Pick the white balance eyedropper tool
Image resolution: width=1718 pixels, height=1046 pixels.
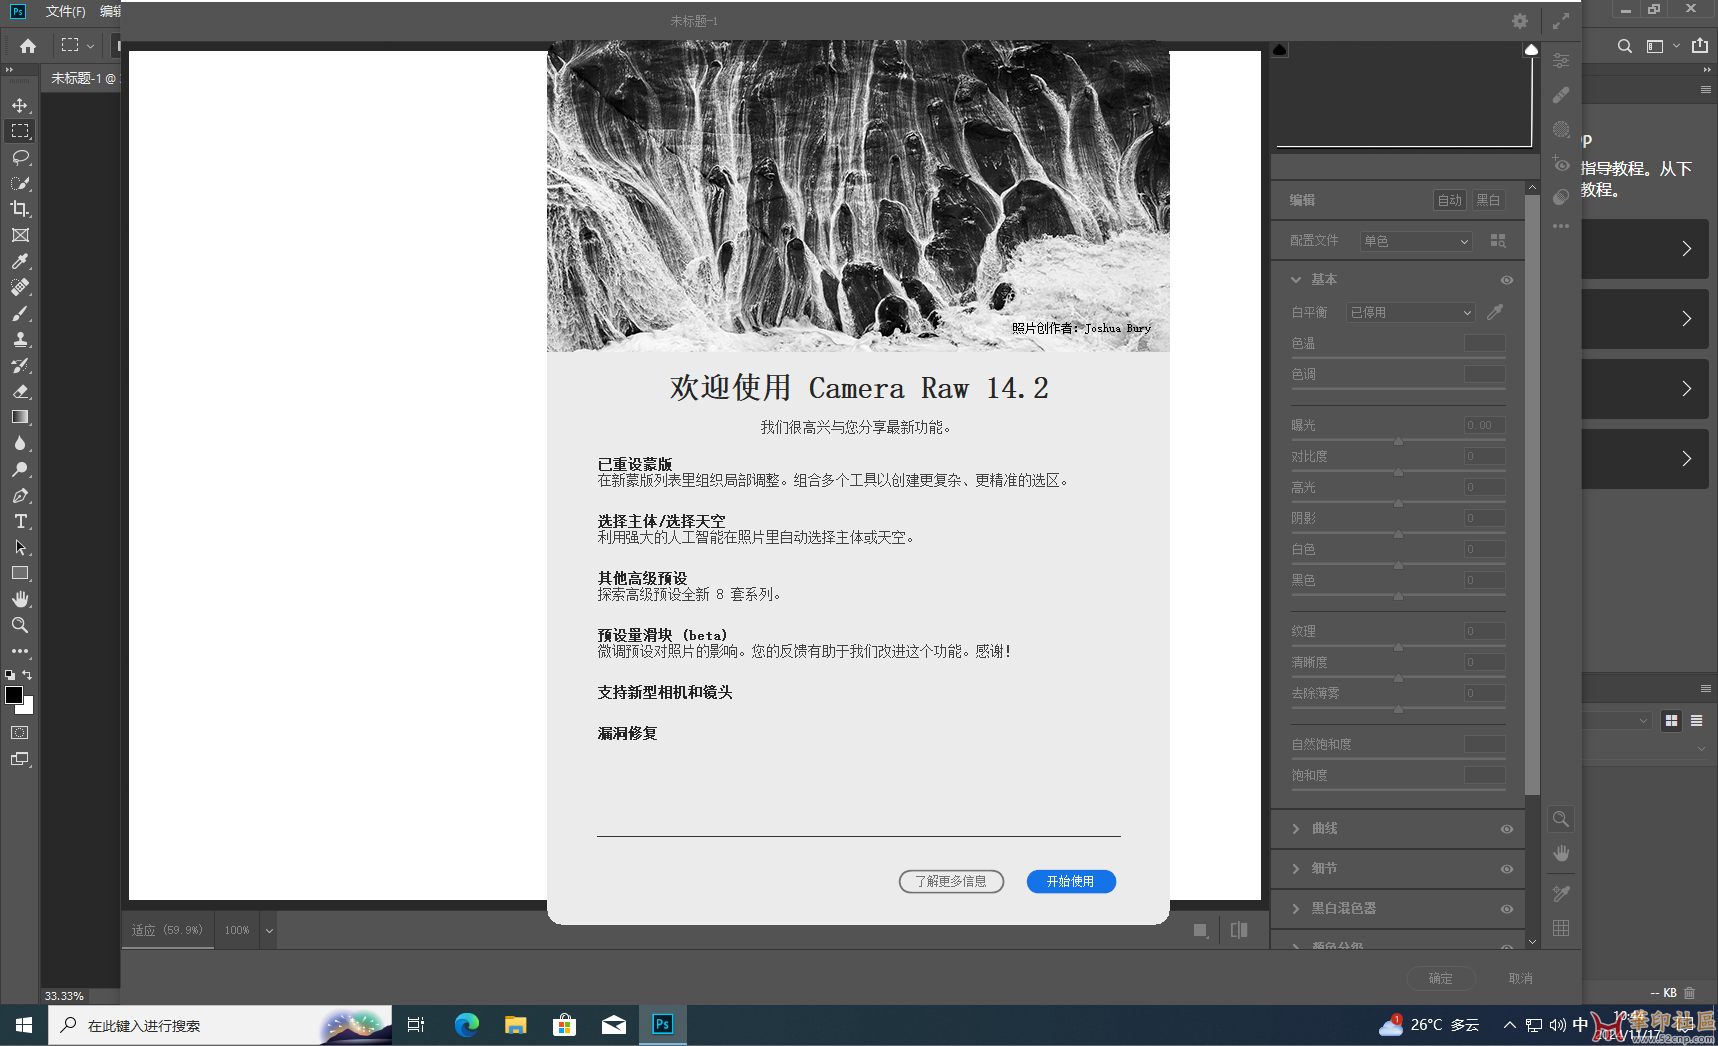coord(1495,312)
